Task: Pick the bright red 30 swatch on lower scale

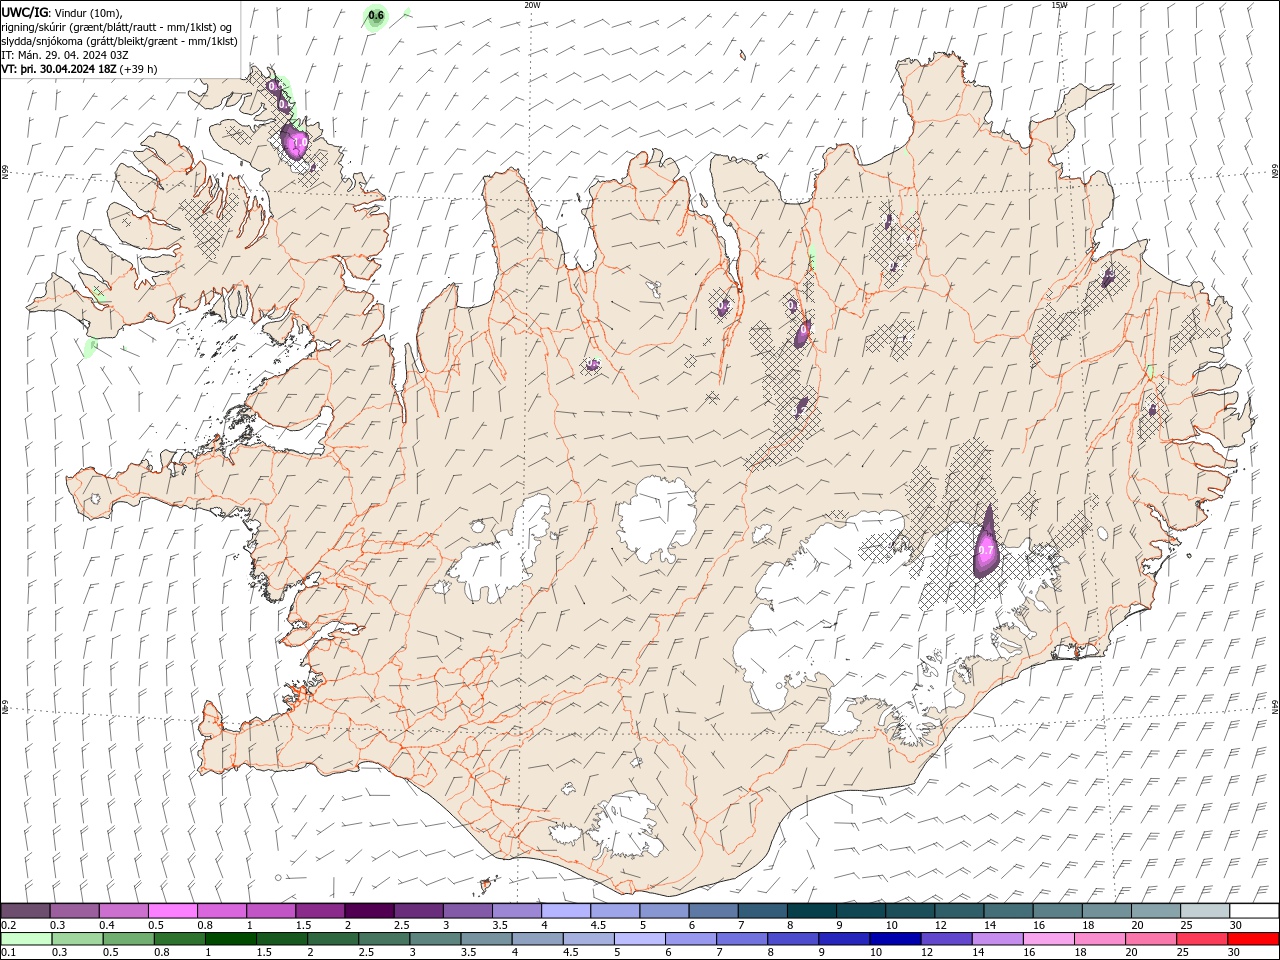Action: tap(1254, 939)
